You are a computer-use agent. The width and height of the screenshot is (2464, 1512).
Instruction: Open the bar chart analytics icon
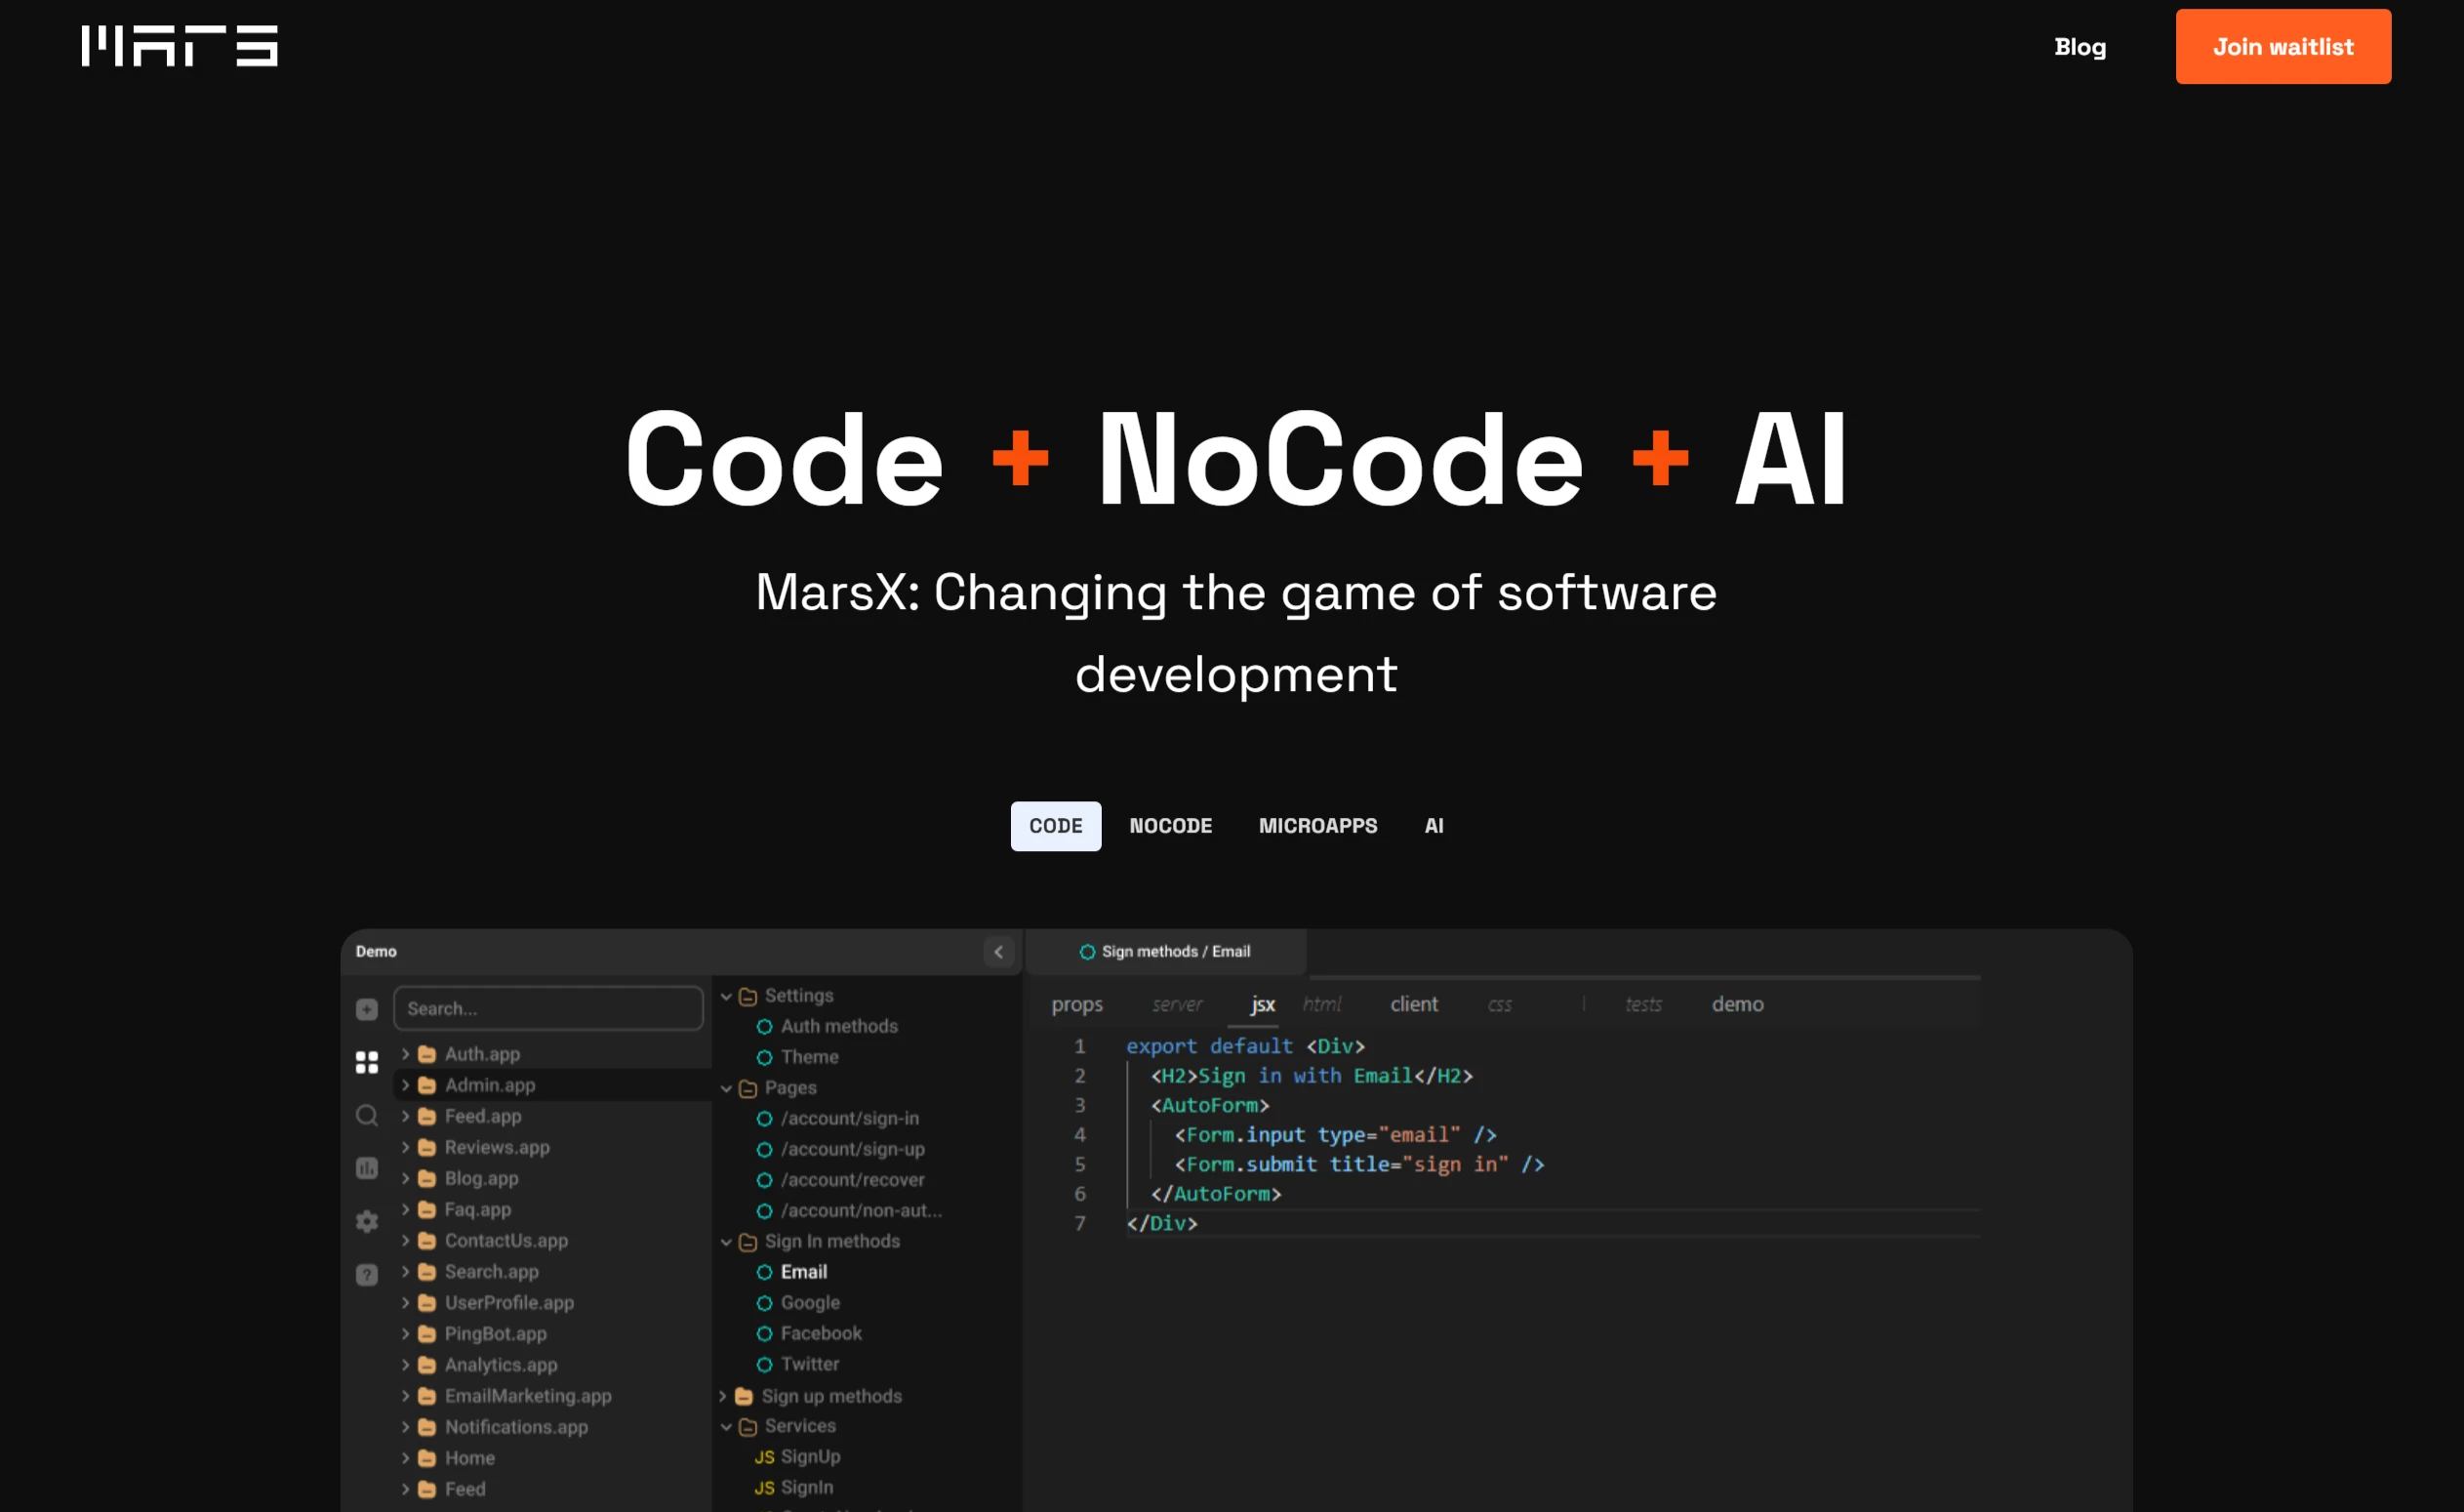pos(367,1168)
